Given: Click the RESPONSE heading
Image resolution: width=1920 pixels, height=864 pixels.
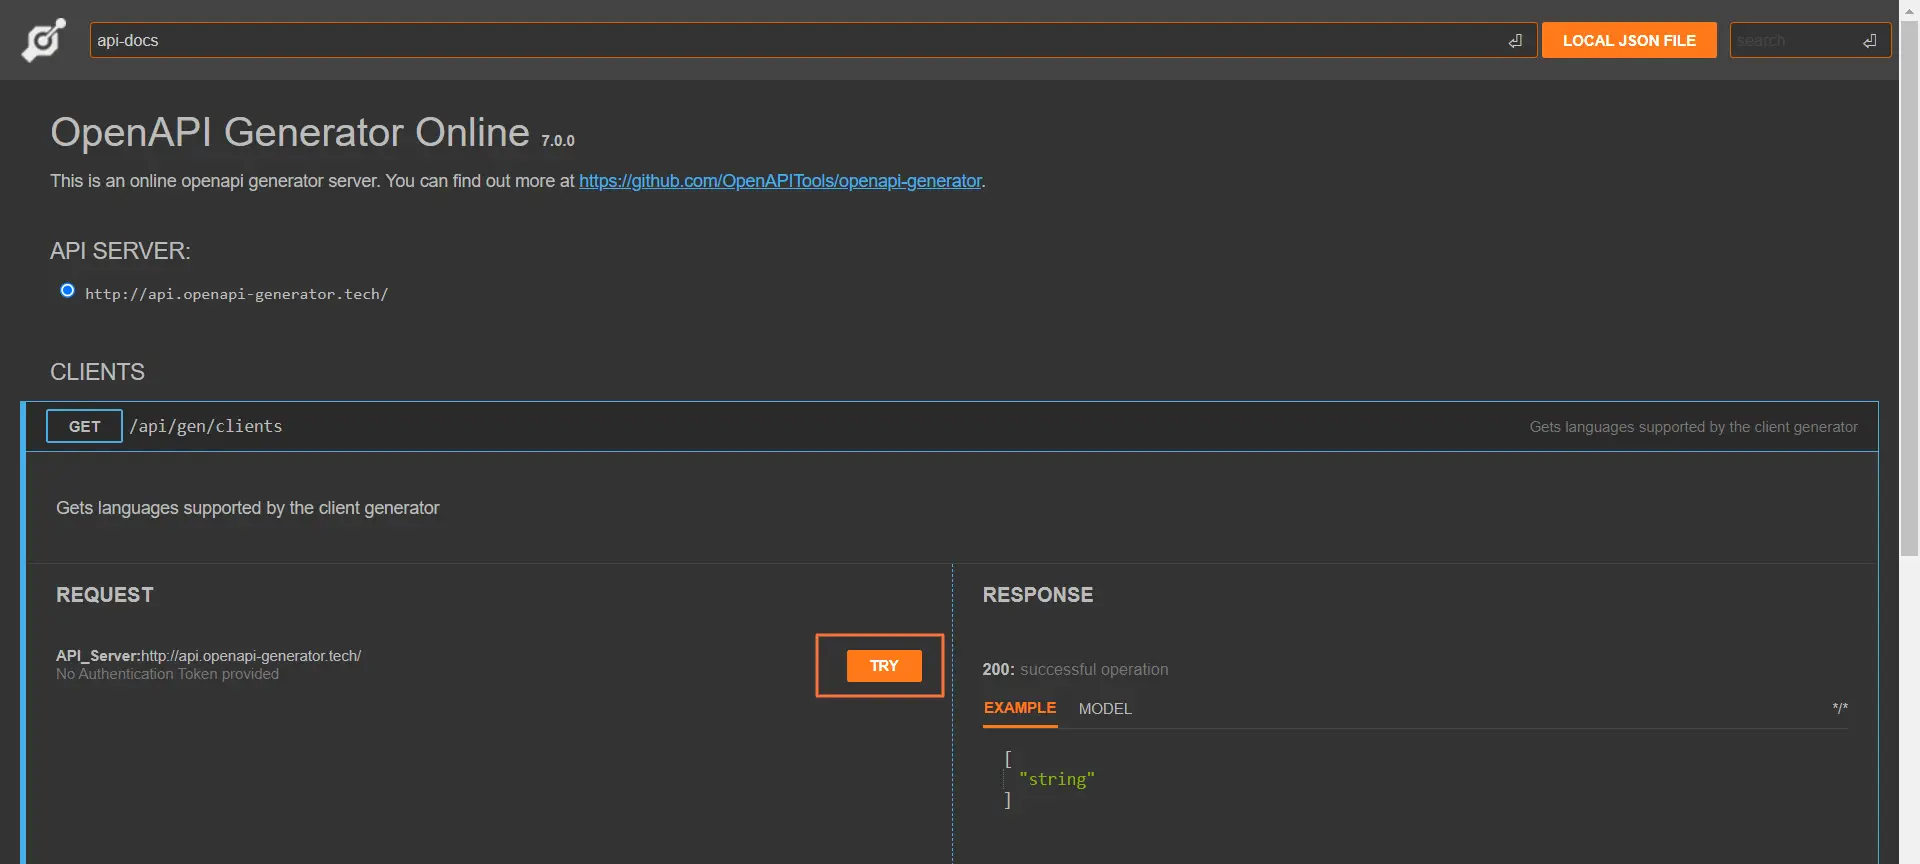Looking at the screenshot, I should pos(1038,595).
